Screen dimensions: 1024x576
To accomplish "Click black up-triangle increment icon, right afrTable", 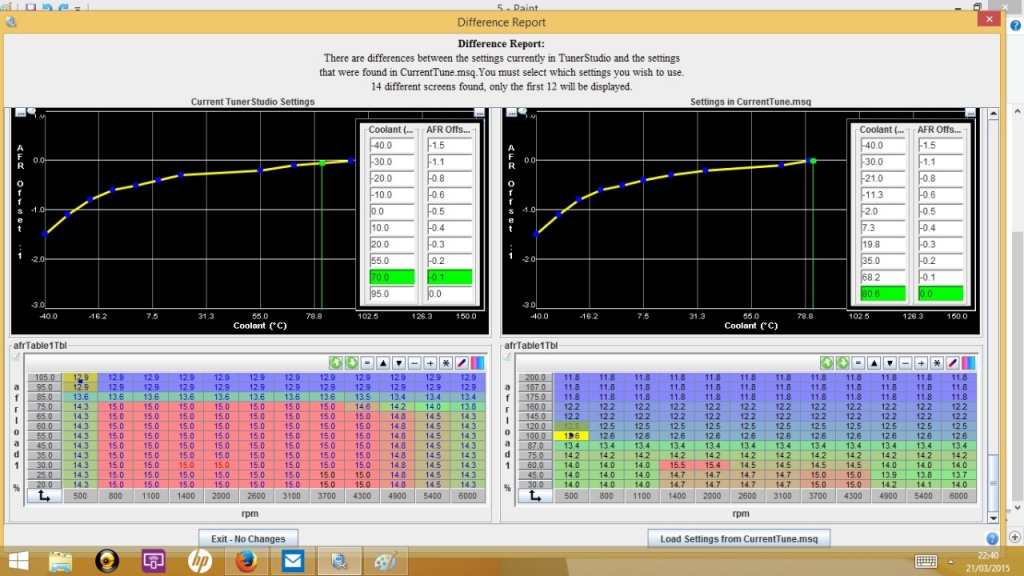I will (x=874, y=363).
